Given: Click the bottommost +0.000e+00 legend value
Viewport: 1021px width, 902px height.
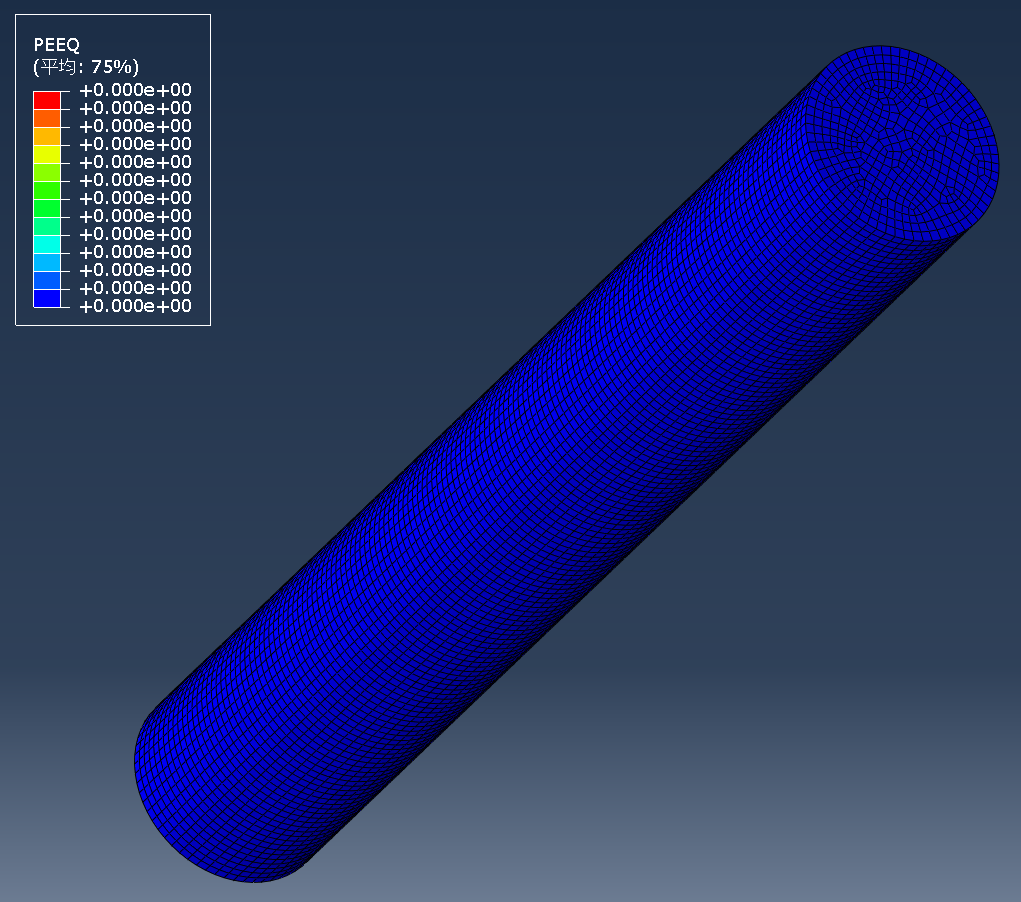Looking at the screenshot, I should [135, 306].
